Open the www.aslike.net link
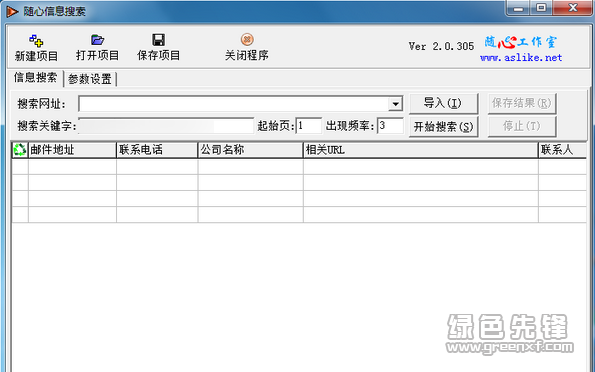This screenshot has width=595, height=372. tap(521, 58)
